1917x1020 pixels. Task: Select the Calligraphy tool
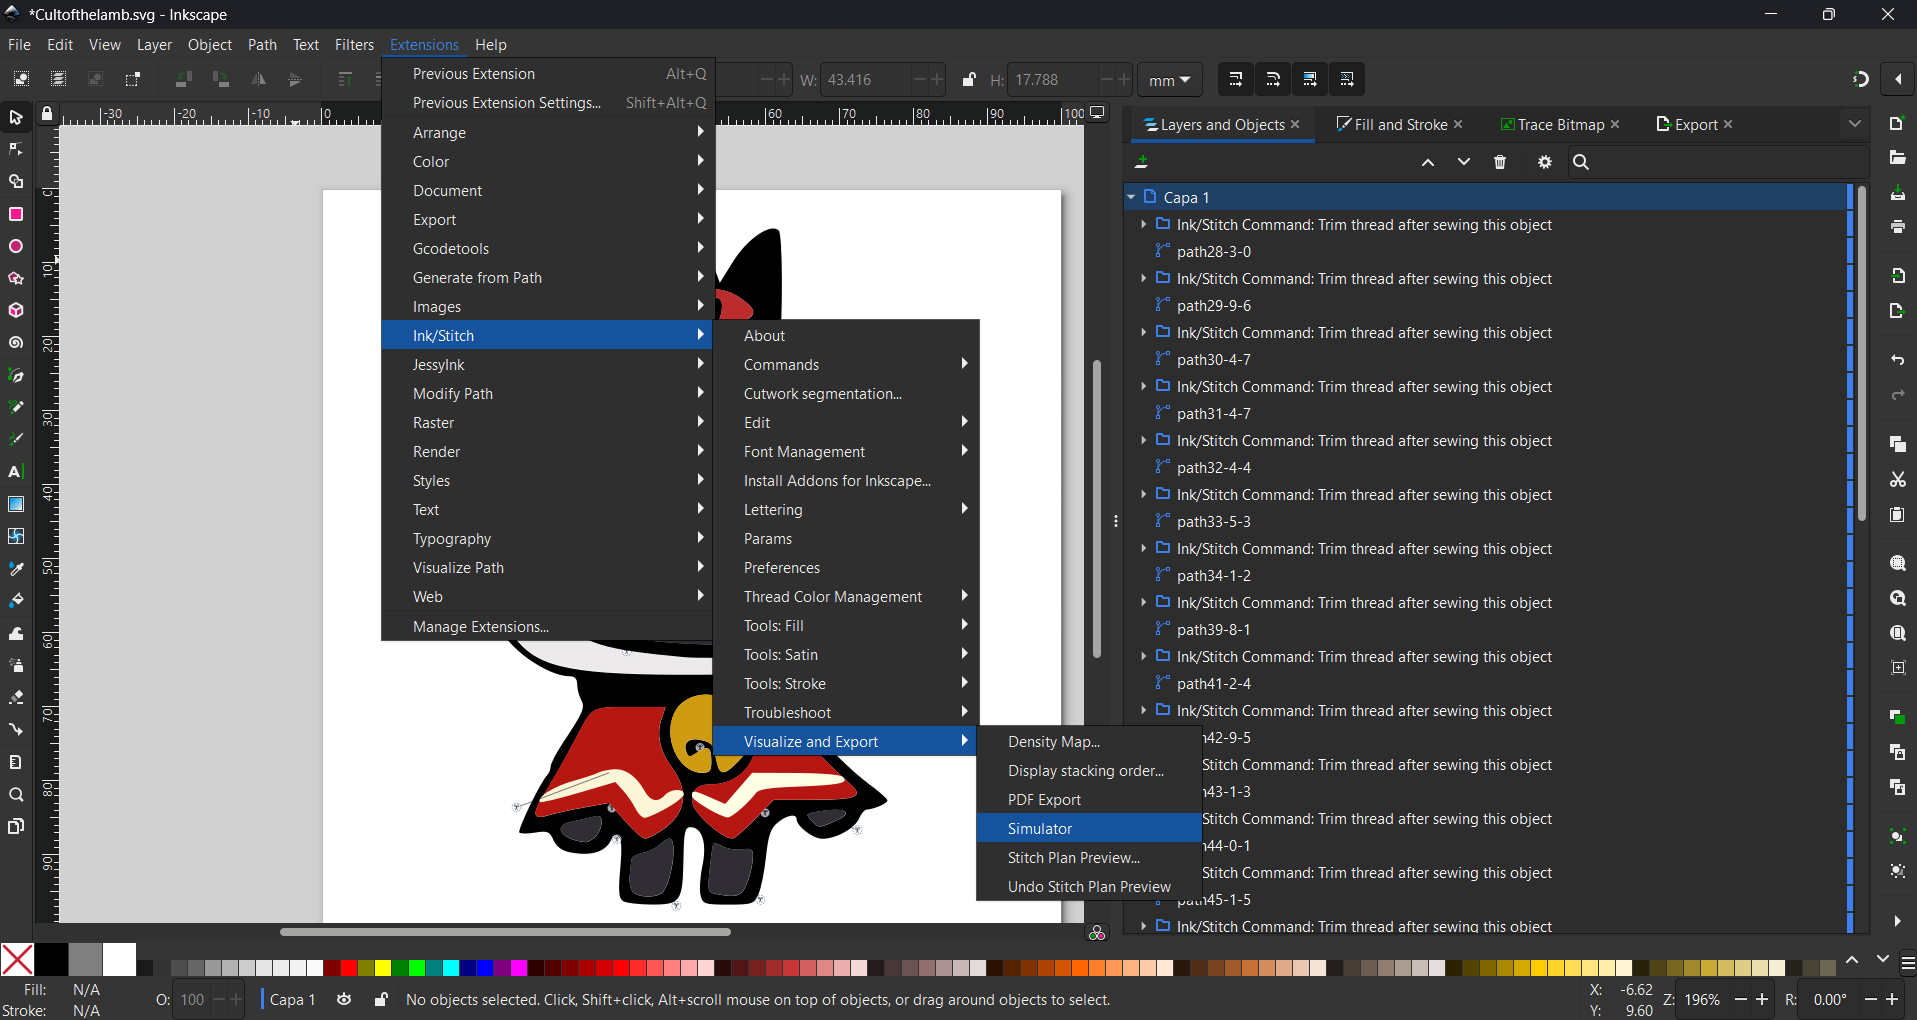pos(16,439)
